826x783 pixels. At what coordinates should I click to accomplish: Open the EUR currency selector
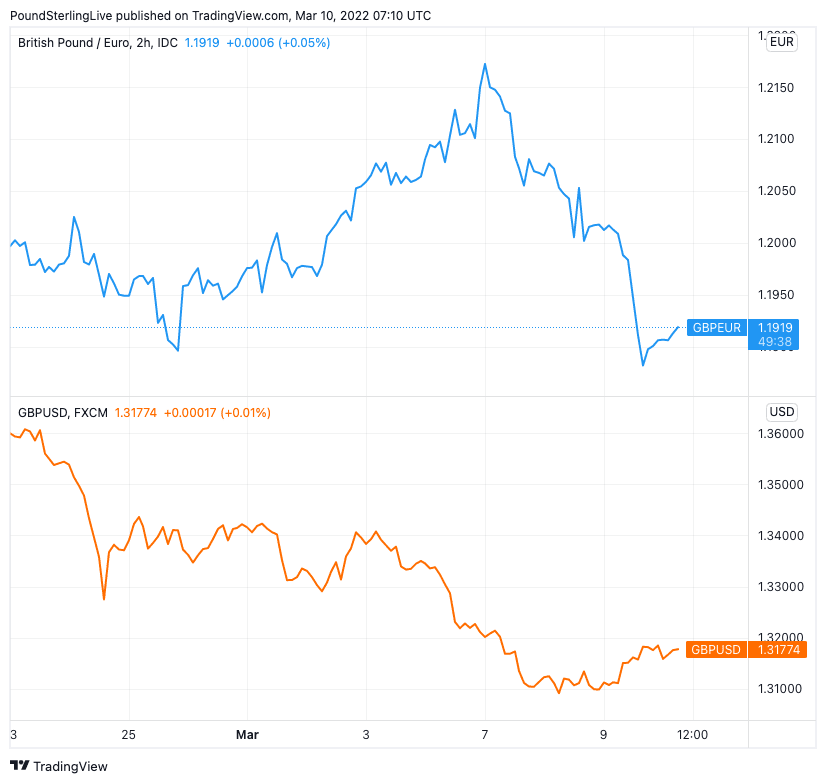pyautogui.click(x=781, y=41)
